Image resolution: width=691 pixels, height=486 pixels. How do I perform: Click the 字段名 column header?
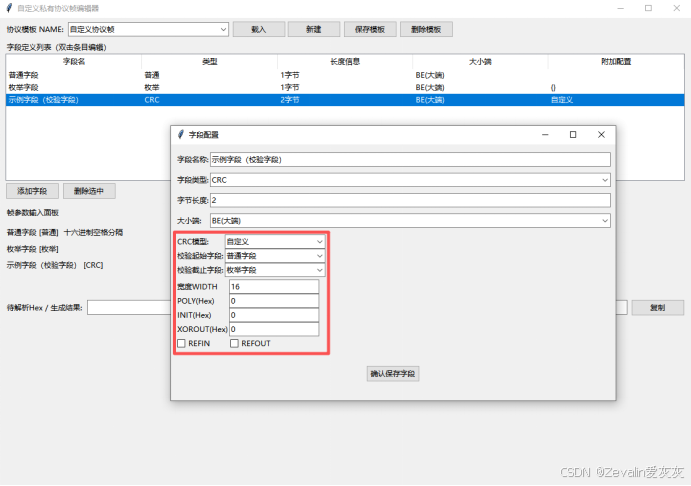(74, 62)
